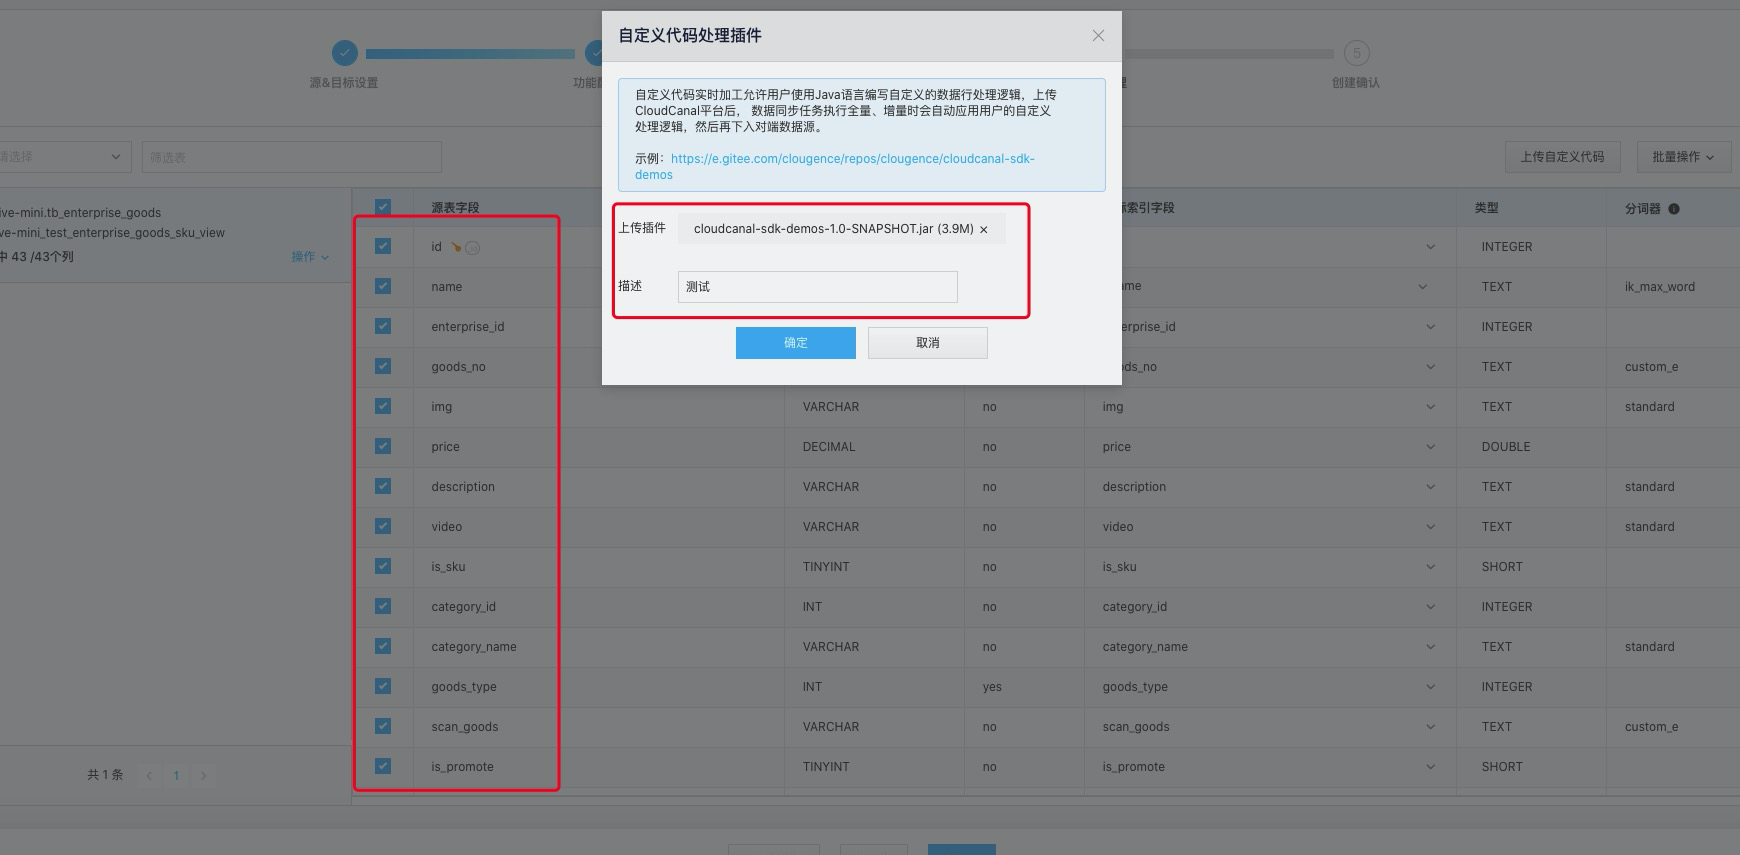Select page 1 in the table list pagination

click(176, 776)
